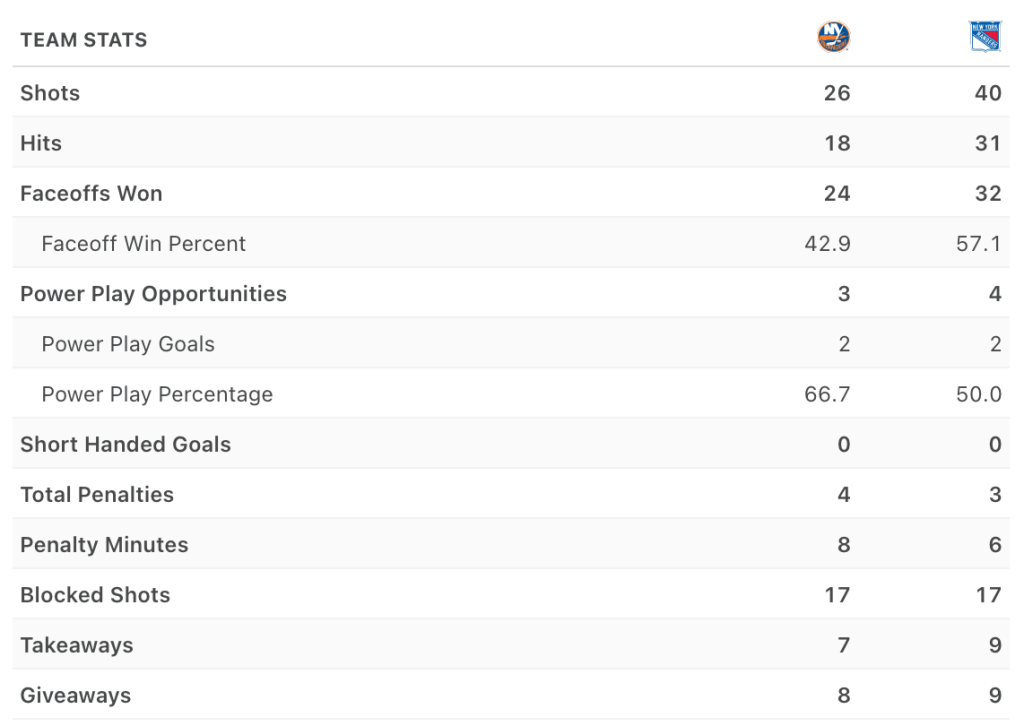Select the Short Handed Goals label
Image resolution: width=1024 pixels, height=726 pixels.
pos(125,444)
